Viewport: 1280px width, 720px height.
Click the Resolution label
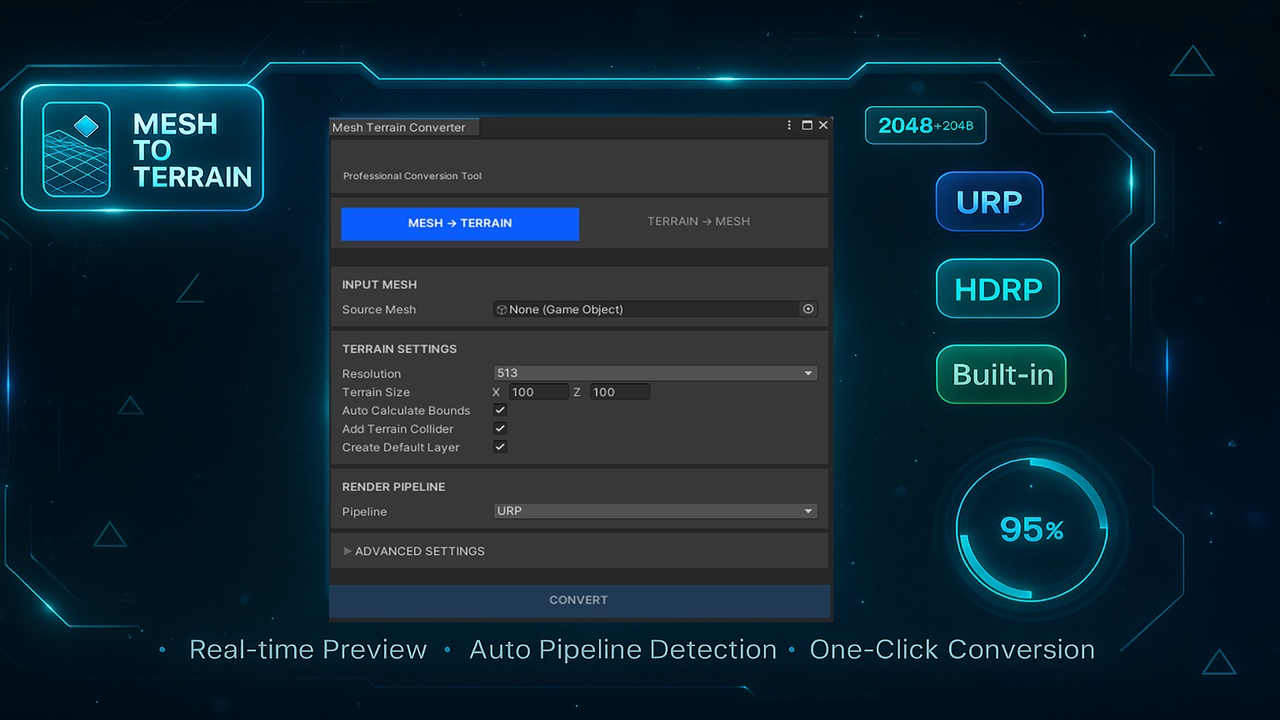point(371,374)
